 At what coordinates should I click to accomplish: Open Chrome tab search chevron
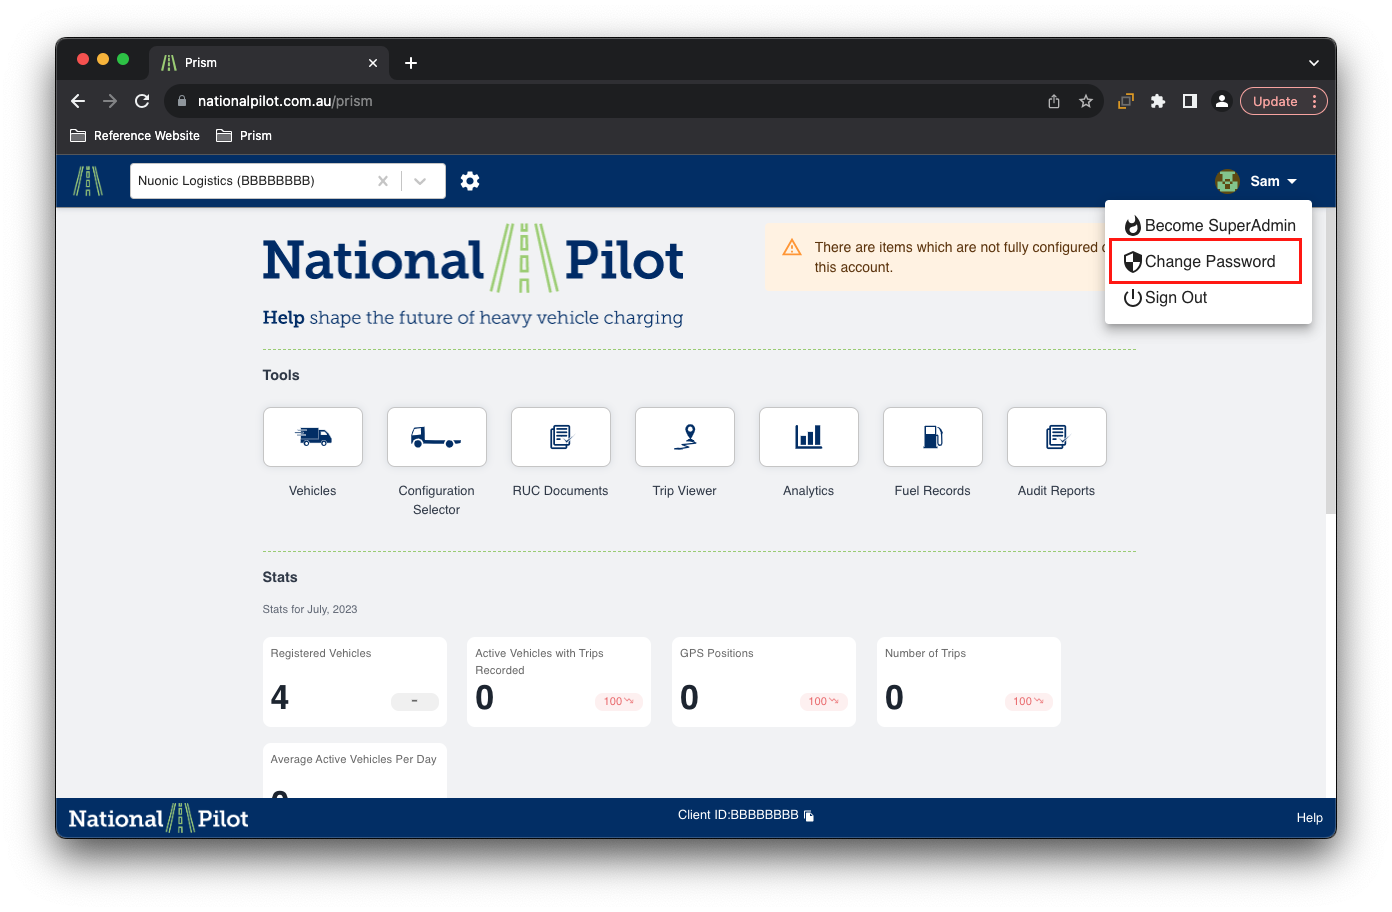coord(1313,63)
